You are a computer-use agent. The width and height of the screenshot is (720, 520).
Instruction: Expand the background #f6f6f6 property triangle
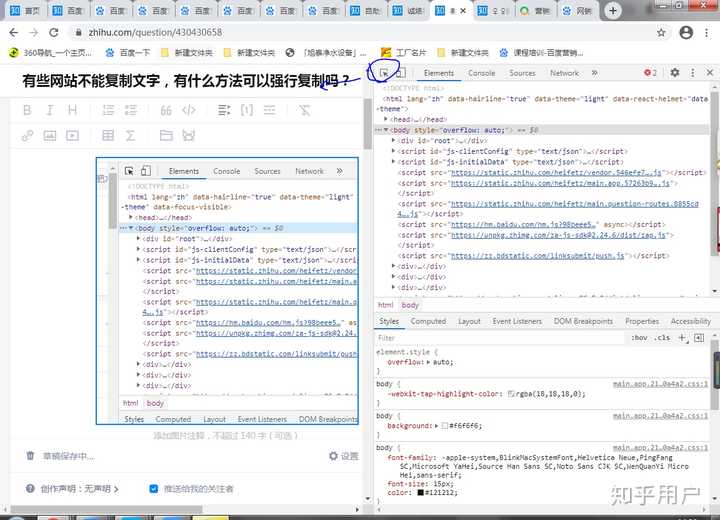click(x=437, y=426)
